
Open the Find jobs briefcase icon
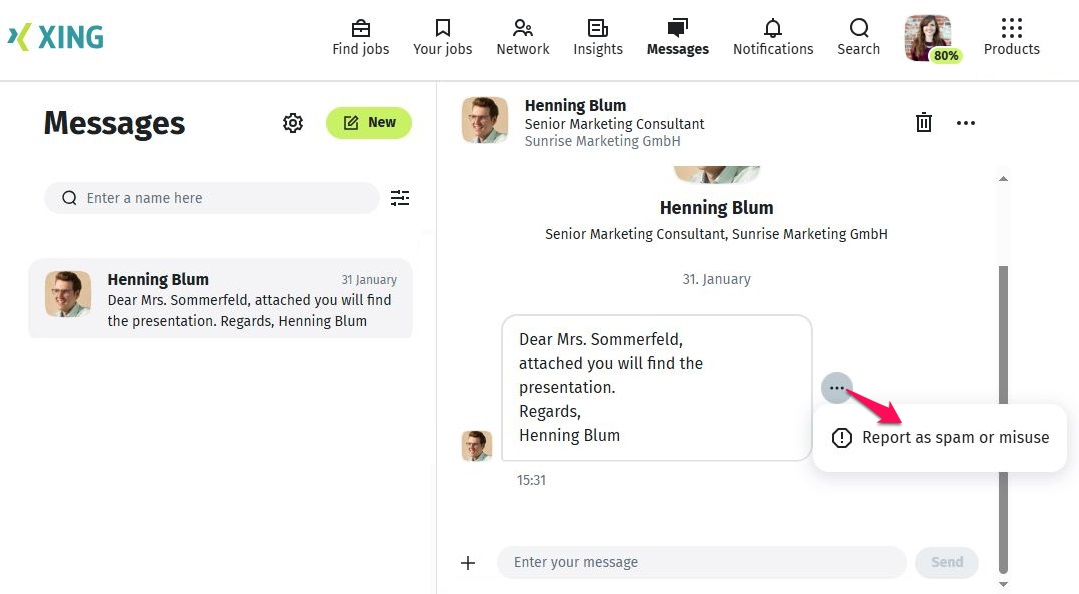coord(361,28)
